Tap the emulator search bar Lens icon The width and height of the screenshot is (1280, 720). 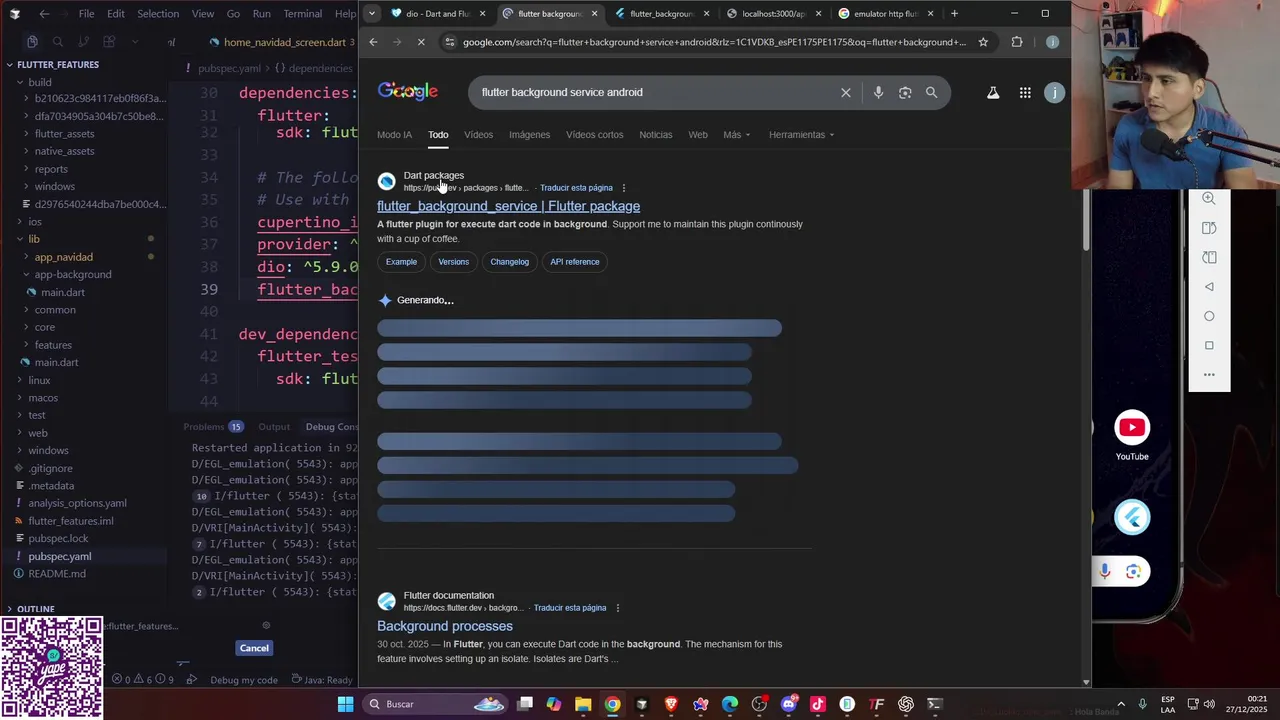1133,571
